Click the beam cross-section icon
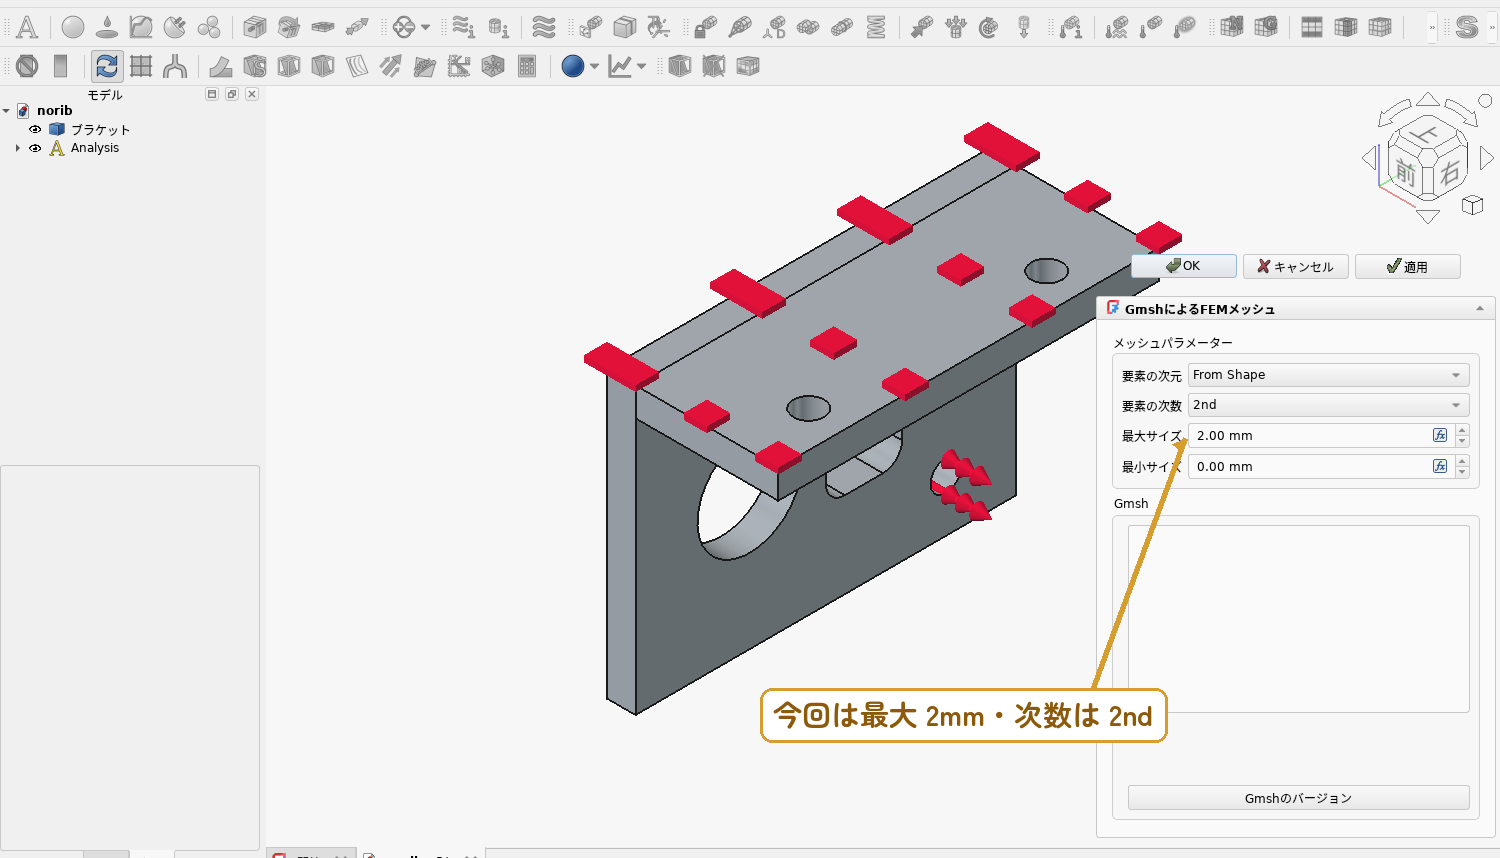The width and height of the screenshot is (1500, 858). tap(255, 27)
